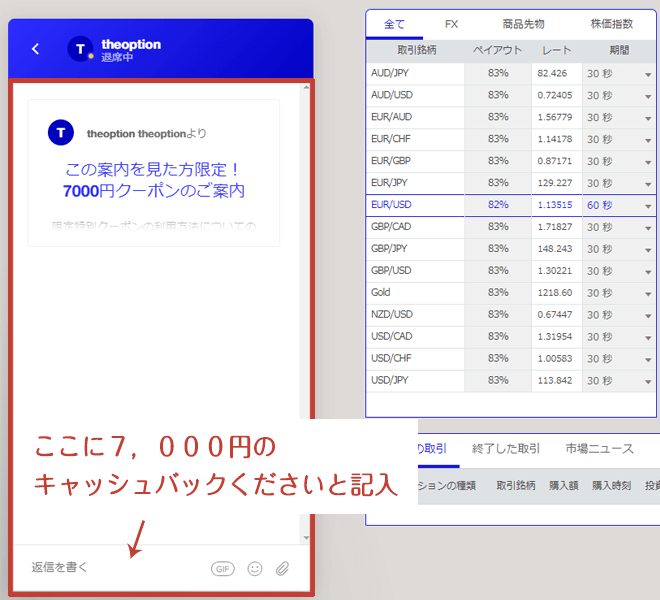Switch to the FX tab

click(451, 24)
